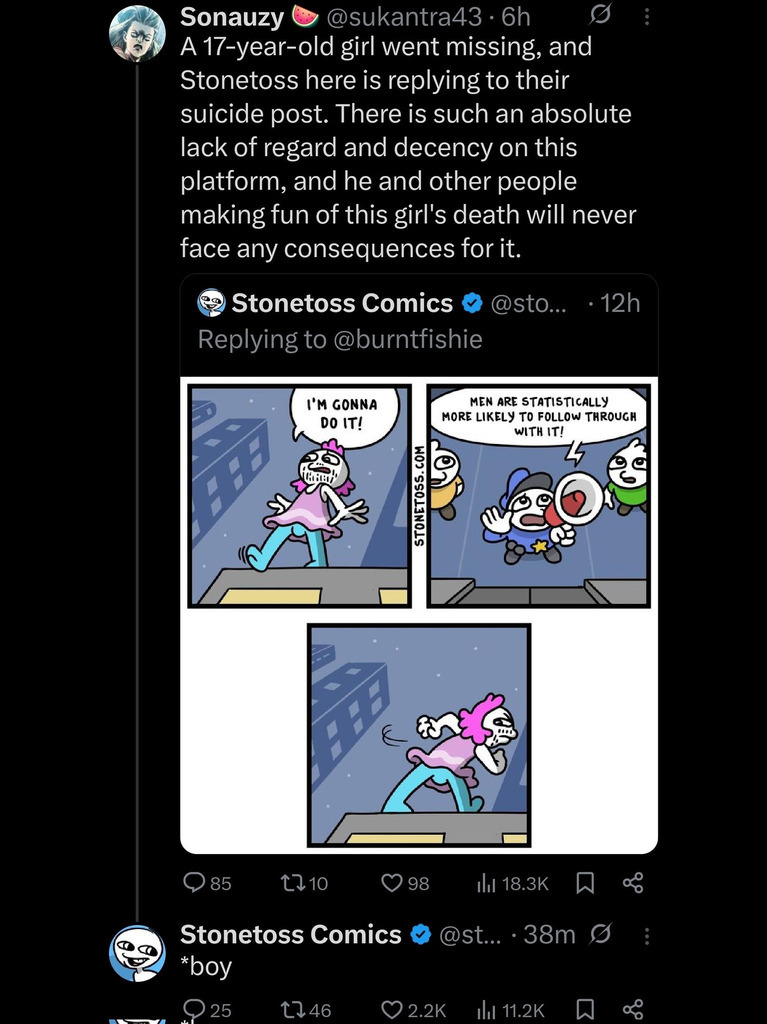This screenshot has width=767, height=1024.
Task: Repost Sonauzy's tweet with 10 reposts
Action: tap(303, 883)
